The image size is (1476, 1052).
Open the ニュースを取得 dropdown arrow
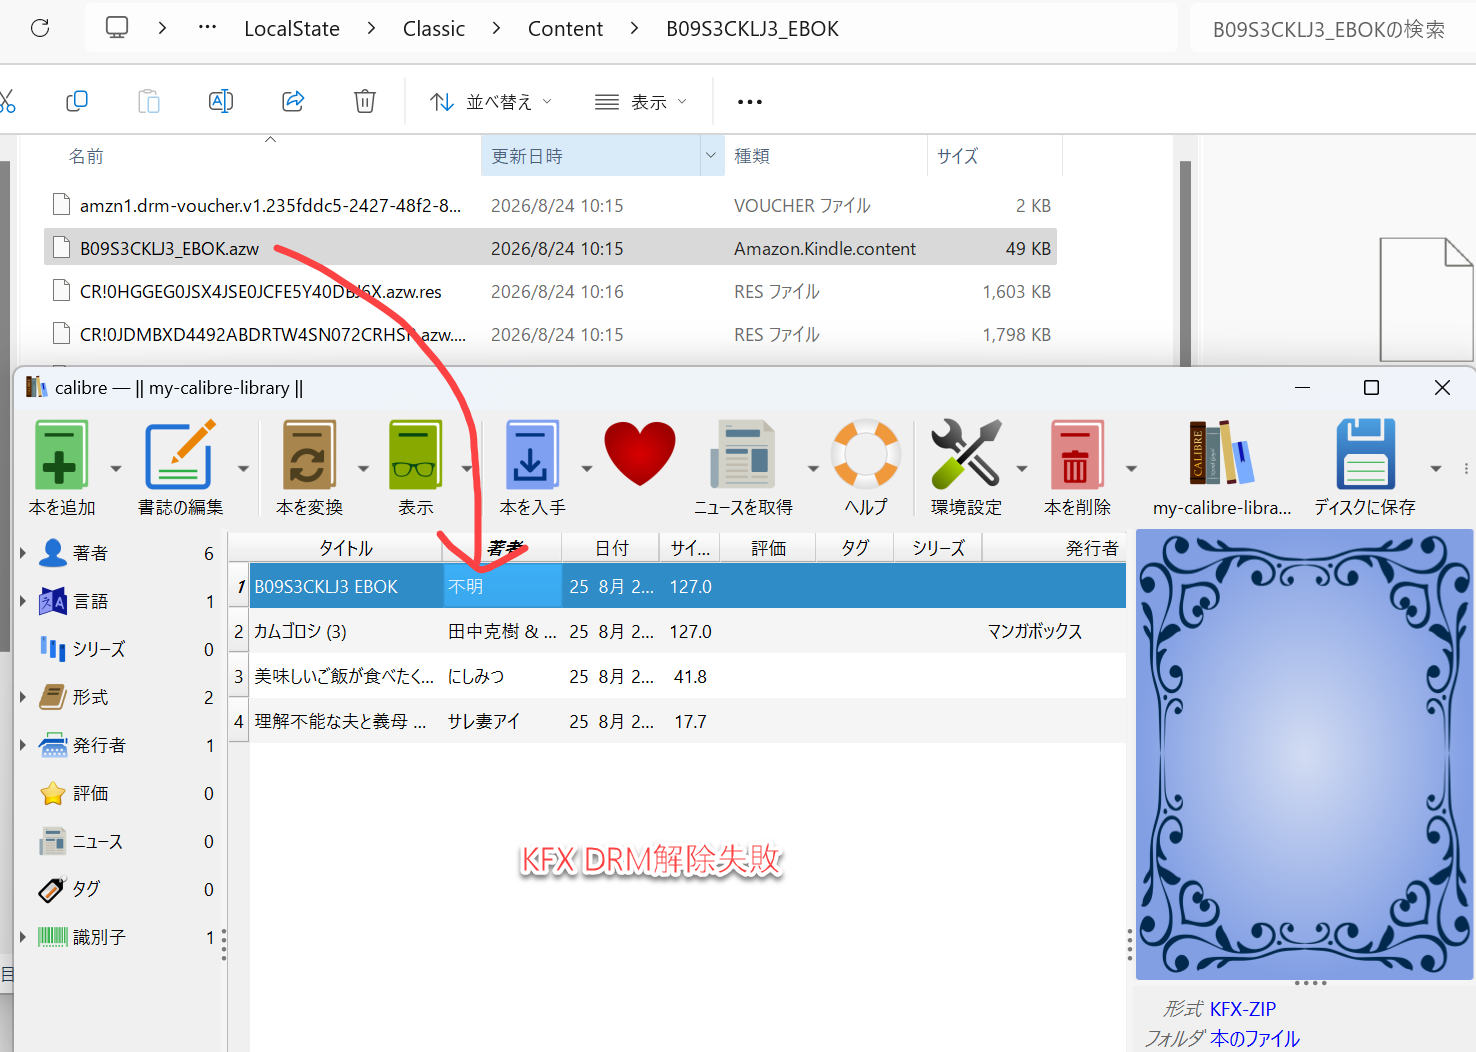click(x=813, y=468)
